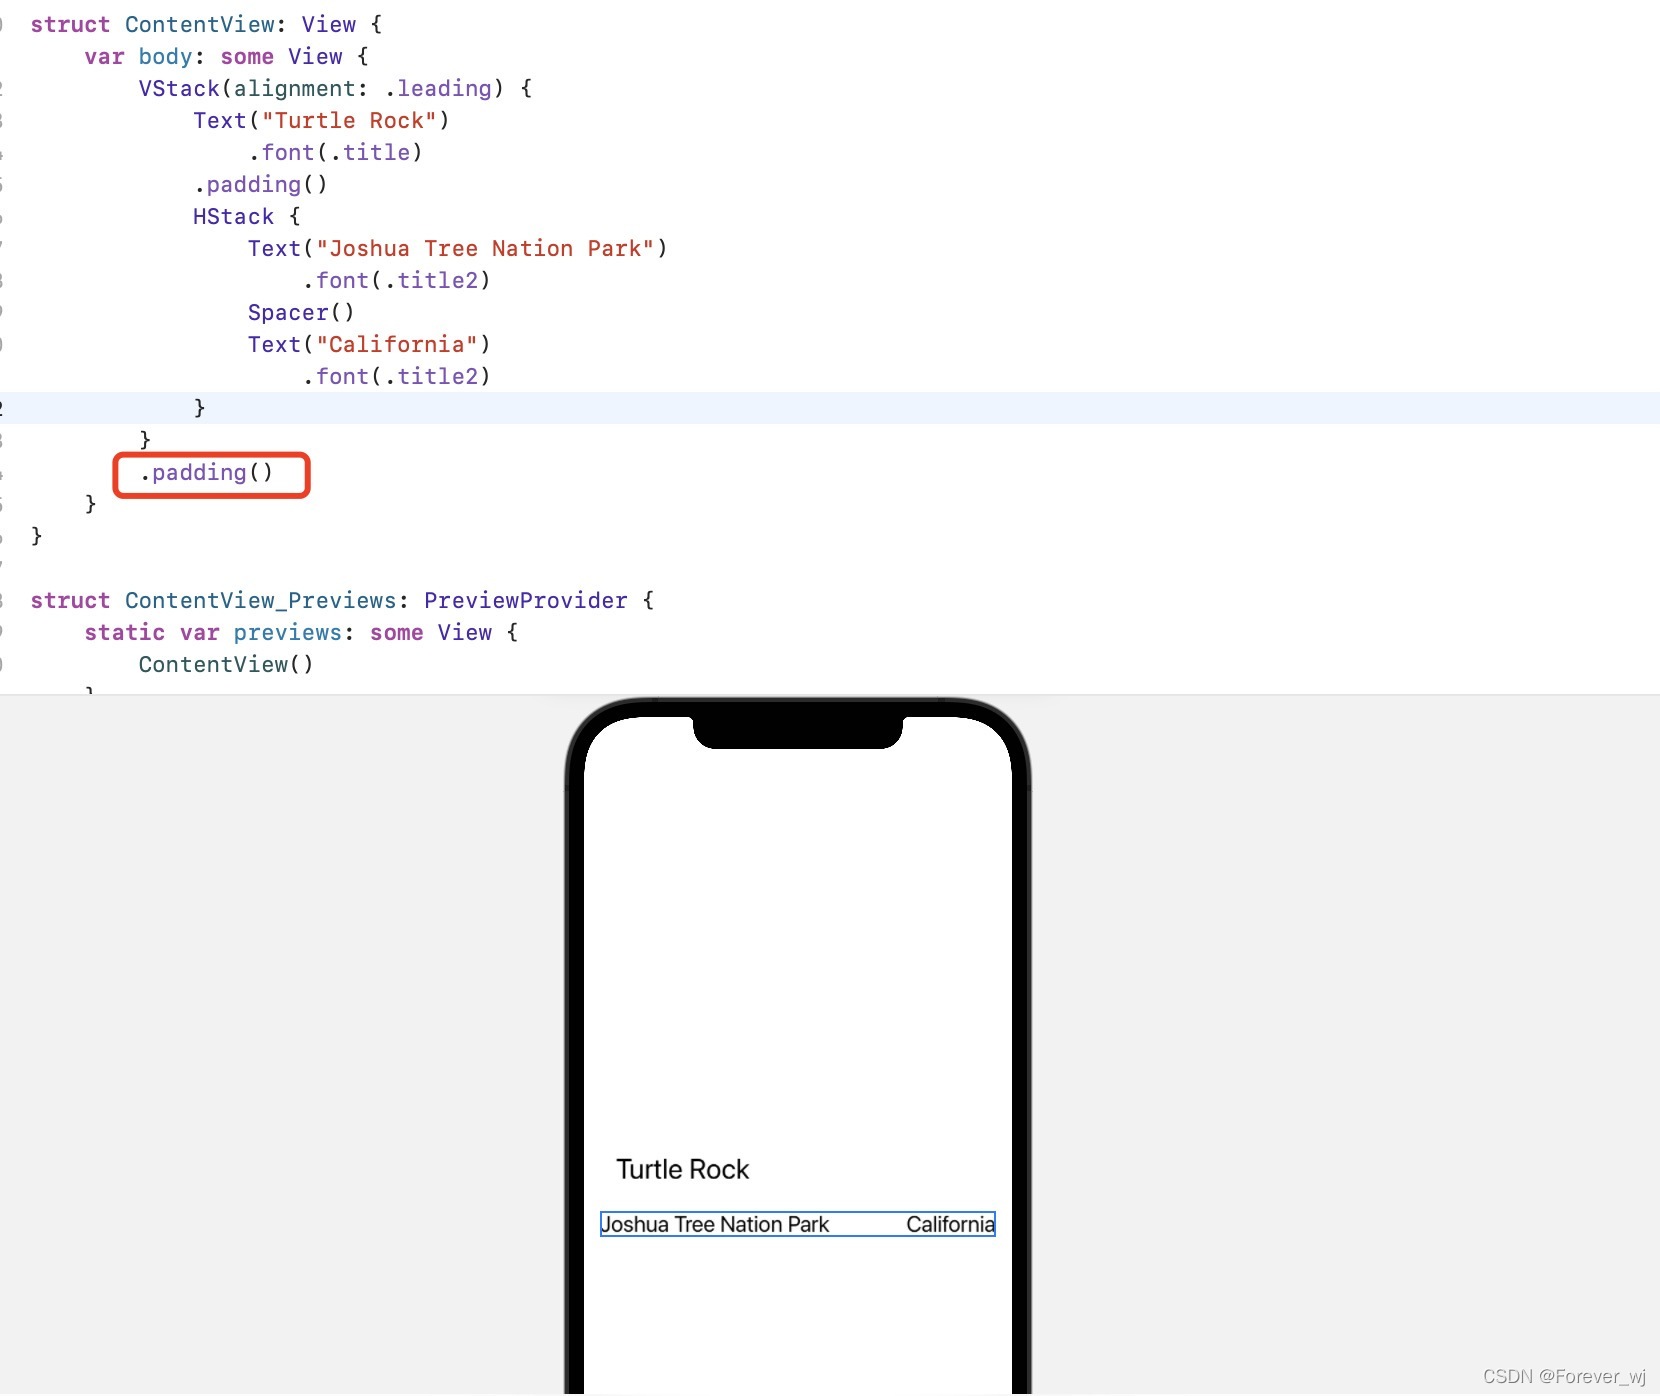1660x1396 pixels.
Task: Click struct ContentView declaration line
Action: click(206, 25)
